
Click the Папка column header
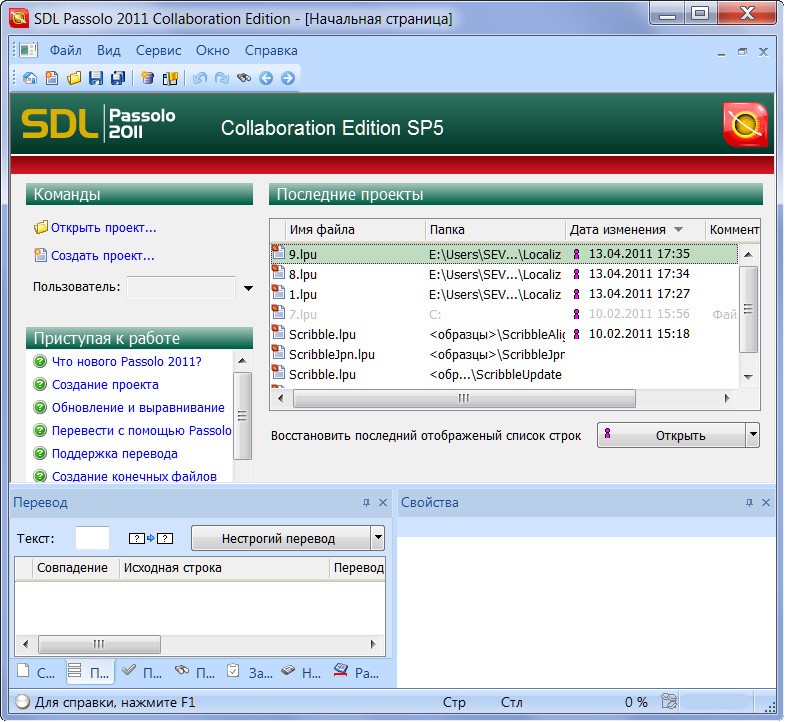pos(495,230)
